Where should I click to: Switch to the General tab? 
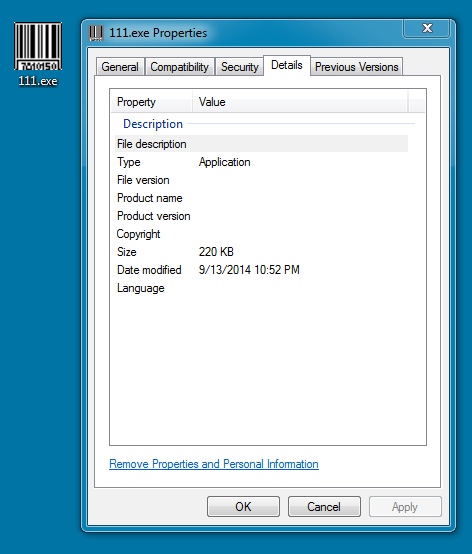coord(120,67)
